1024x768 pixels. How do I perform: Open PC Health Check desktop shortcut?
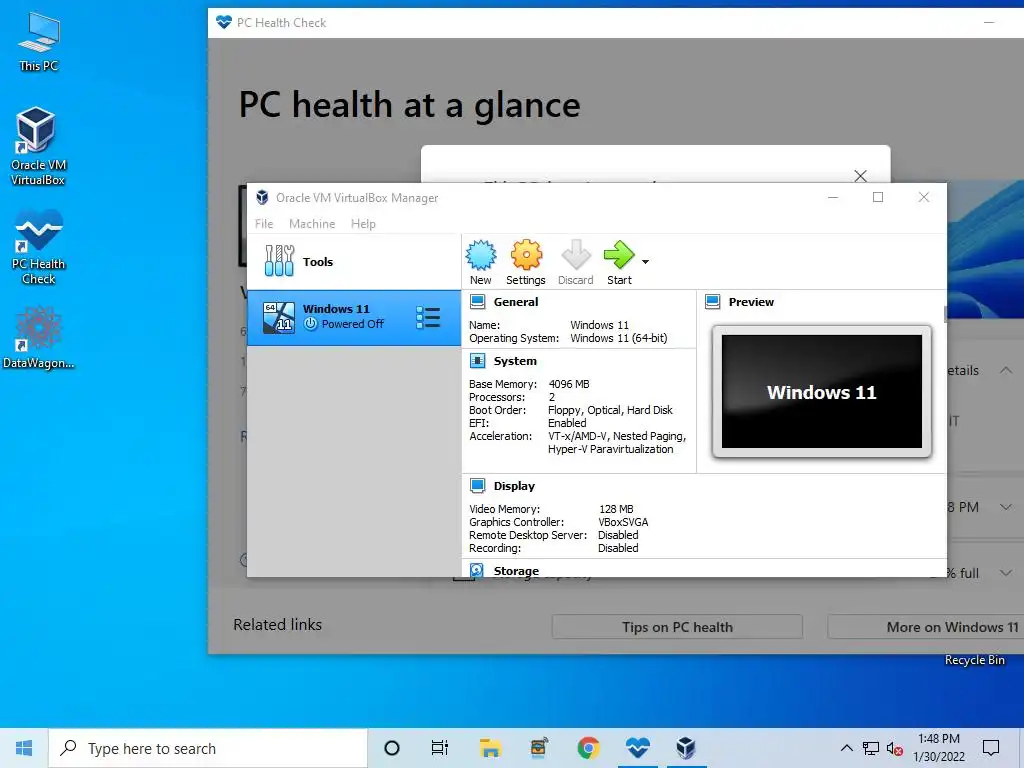click(x=39, y=247)
